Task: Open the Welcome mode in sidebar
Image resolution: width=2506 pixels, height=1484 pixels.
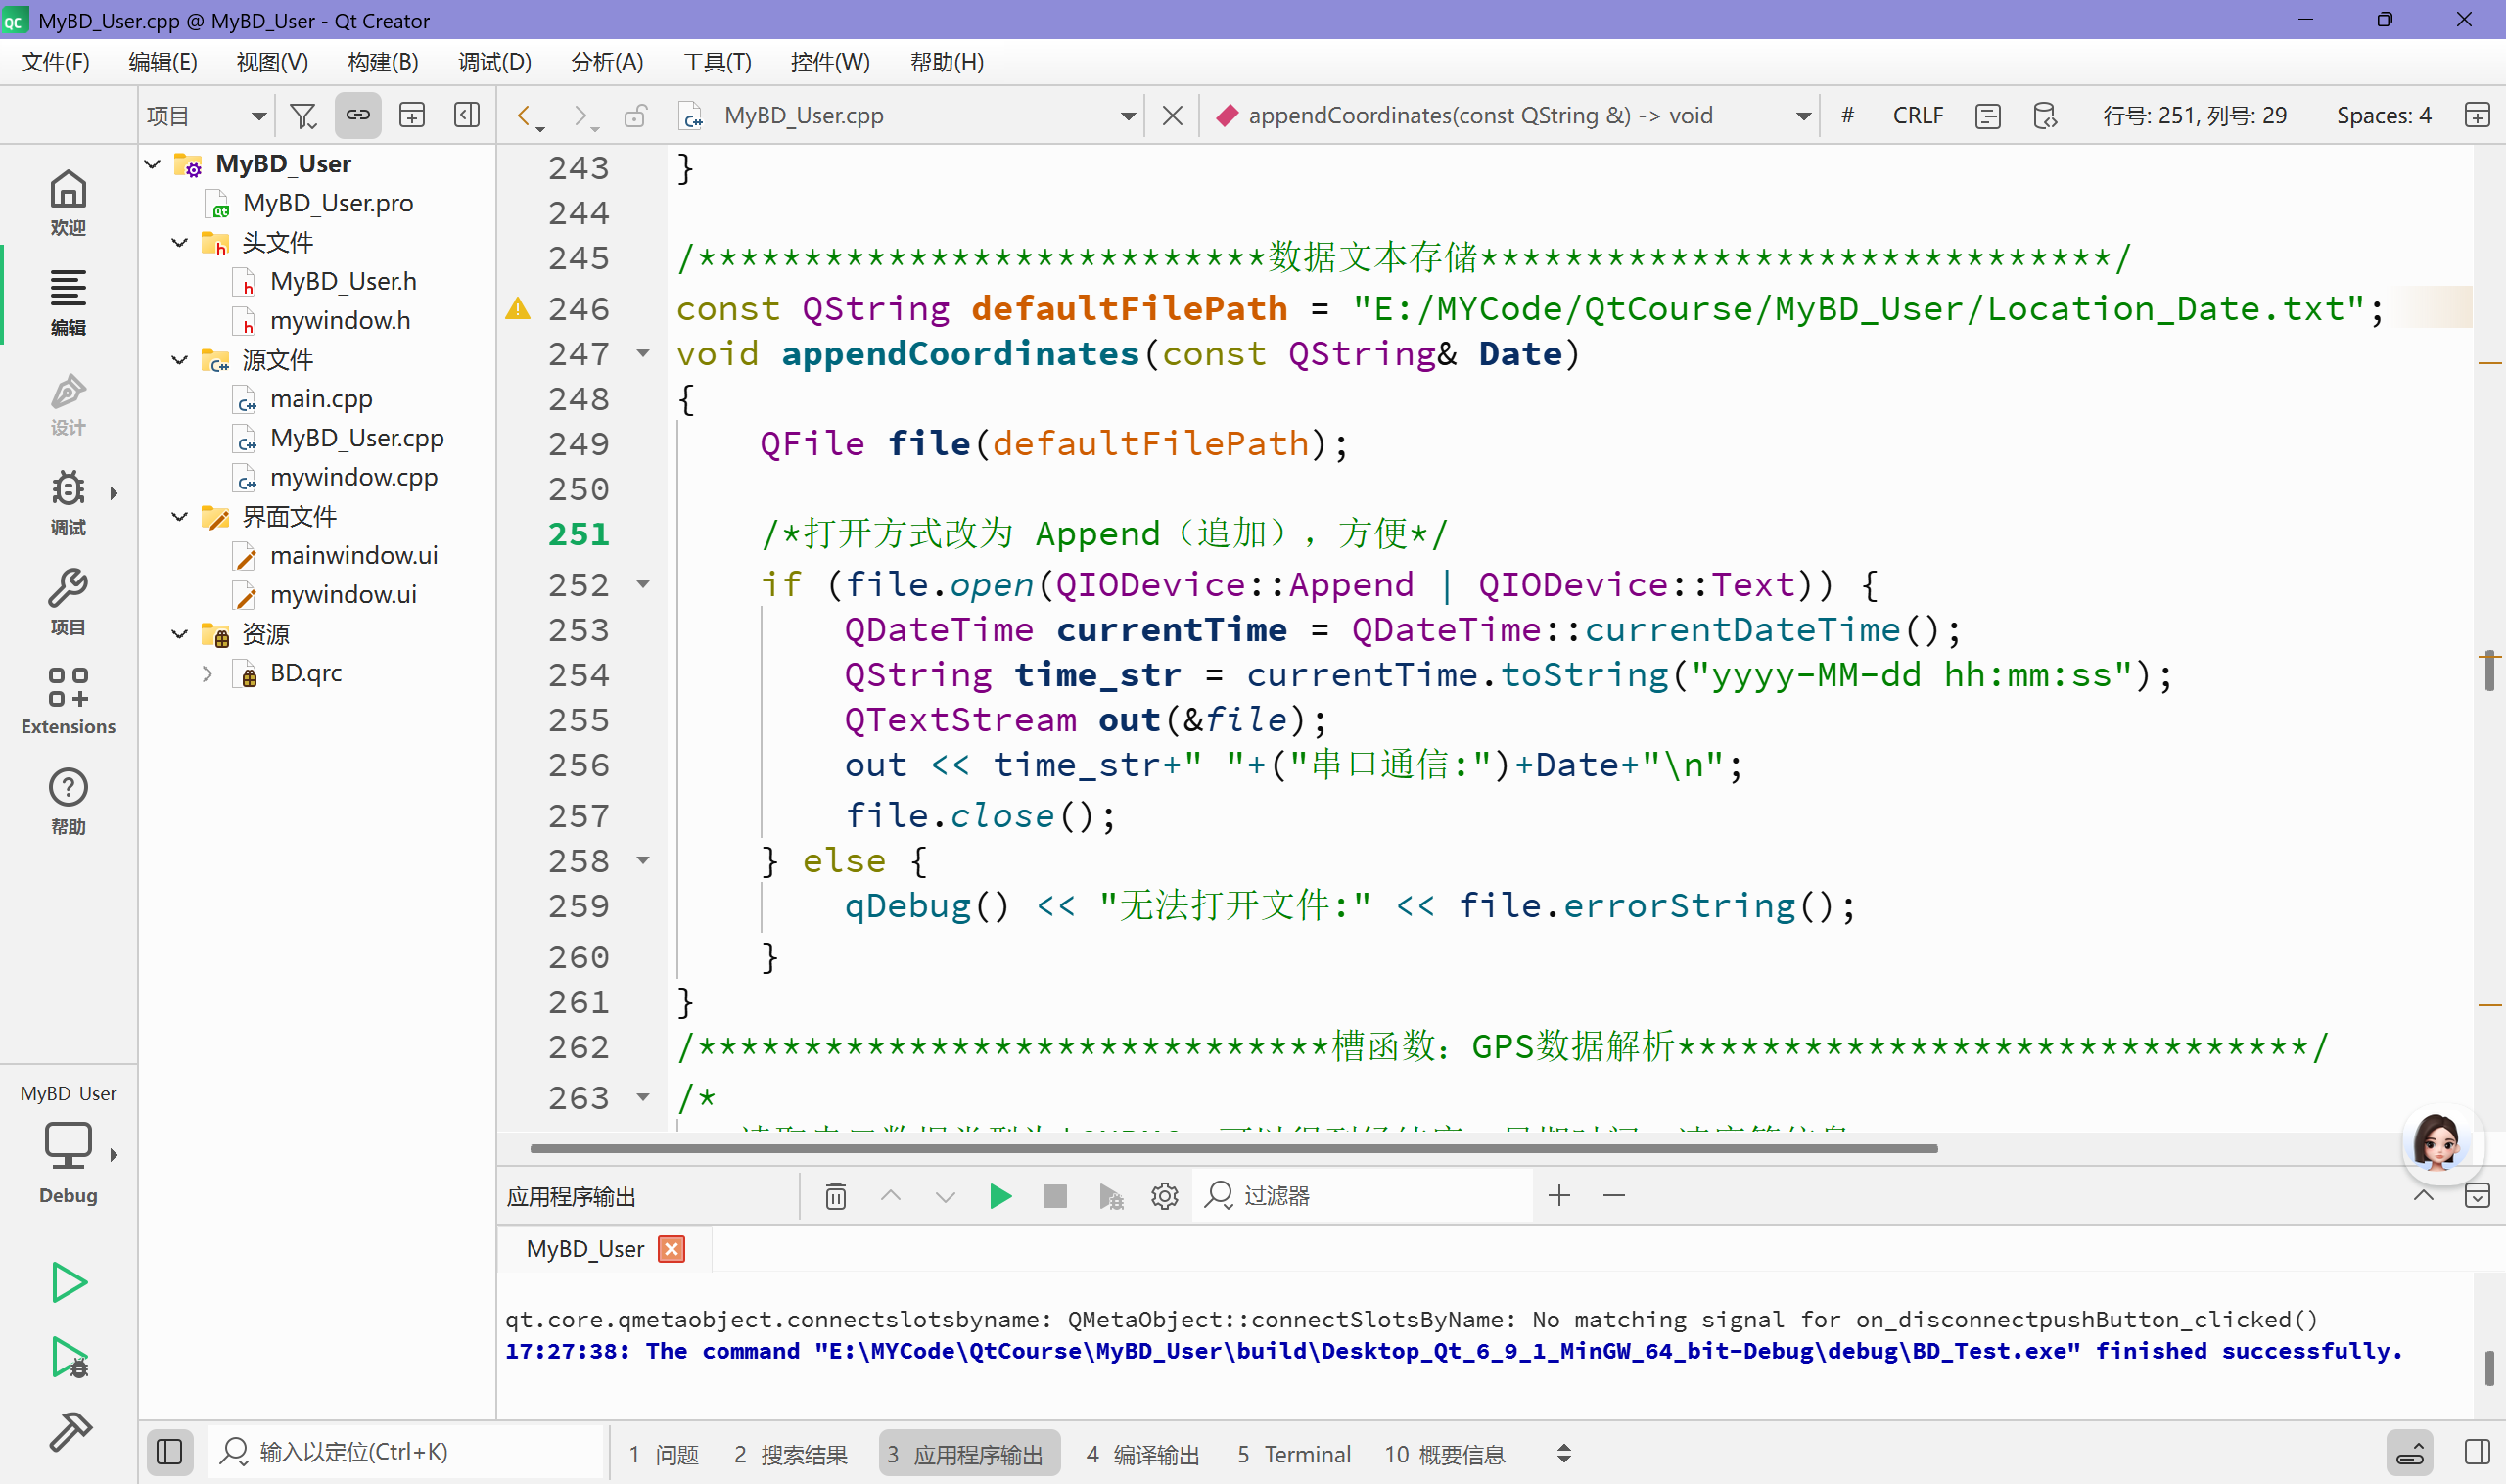Action: pyautogui.click(x=68, y=201)
